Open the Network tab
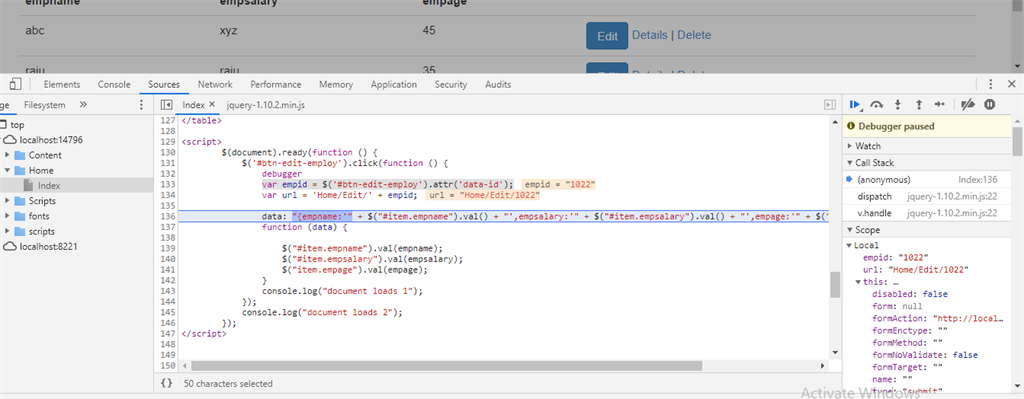The image size is (1024, 399). click(x=215, y=84)
